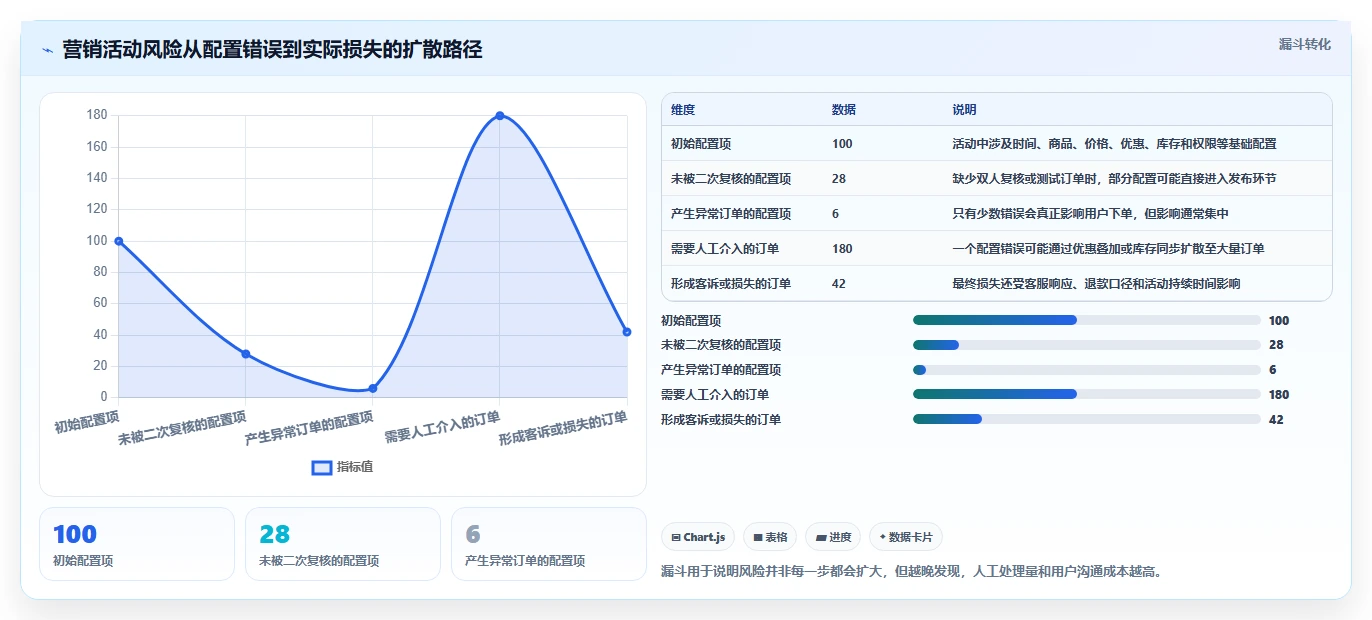Image resolution: width=1372 pixels, height=620 pixels.
Task: Click the 需要人工介入的订单 progress bar
Action: pos(1086,395)
